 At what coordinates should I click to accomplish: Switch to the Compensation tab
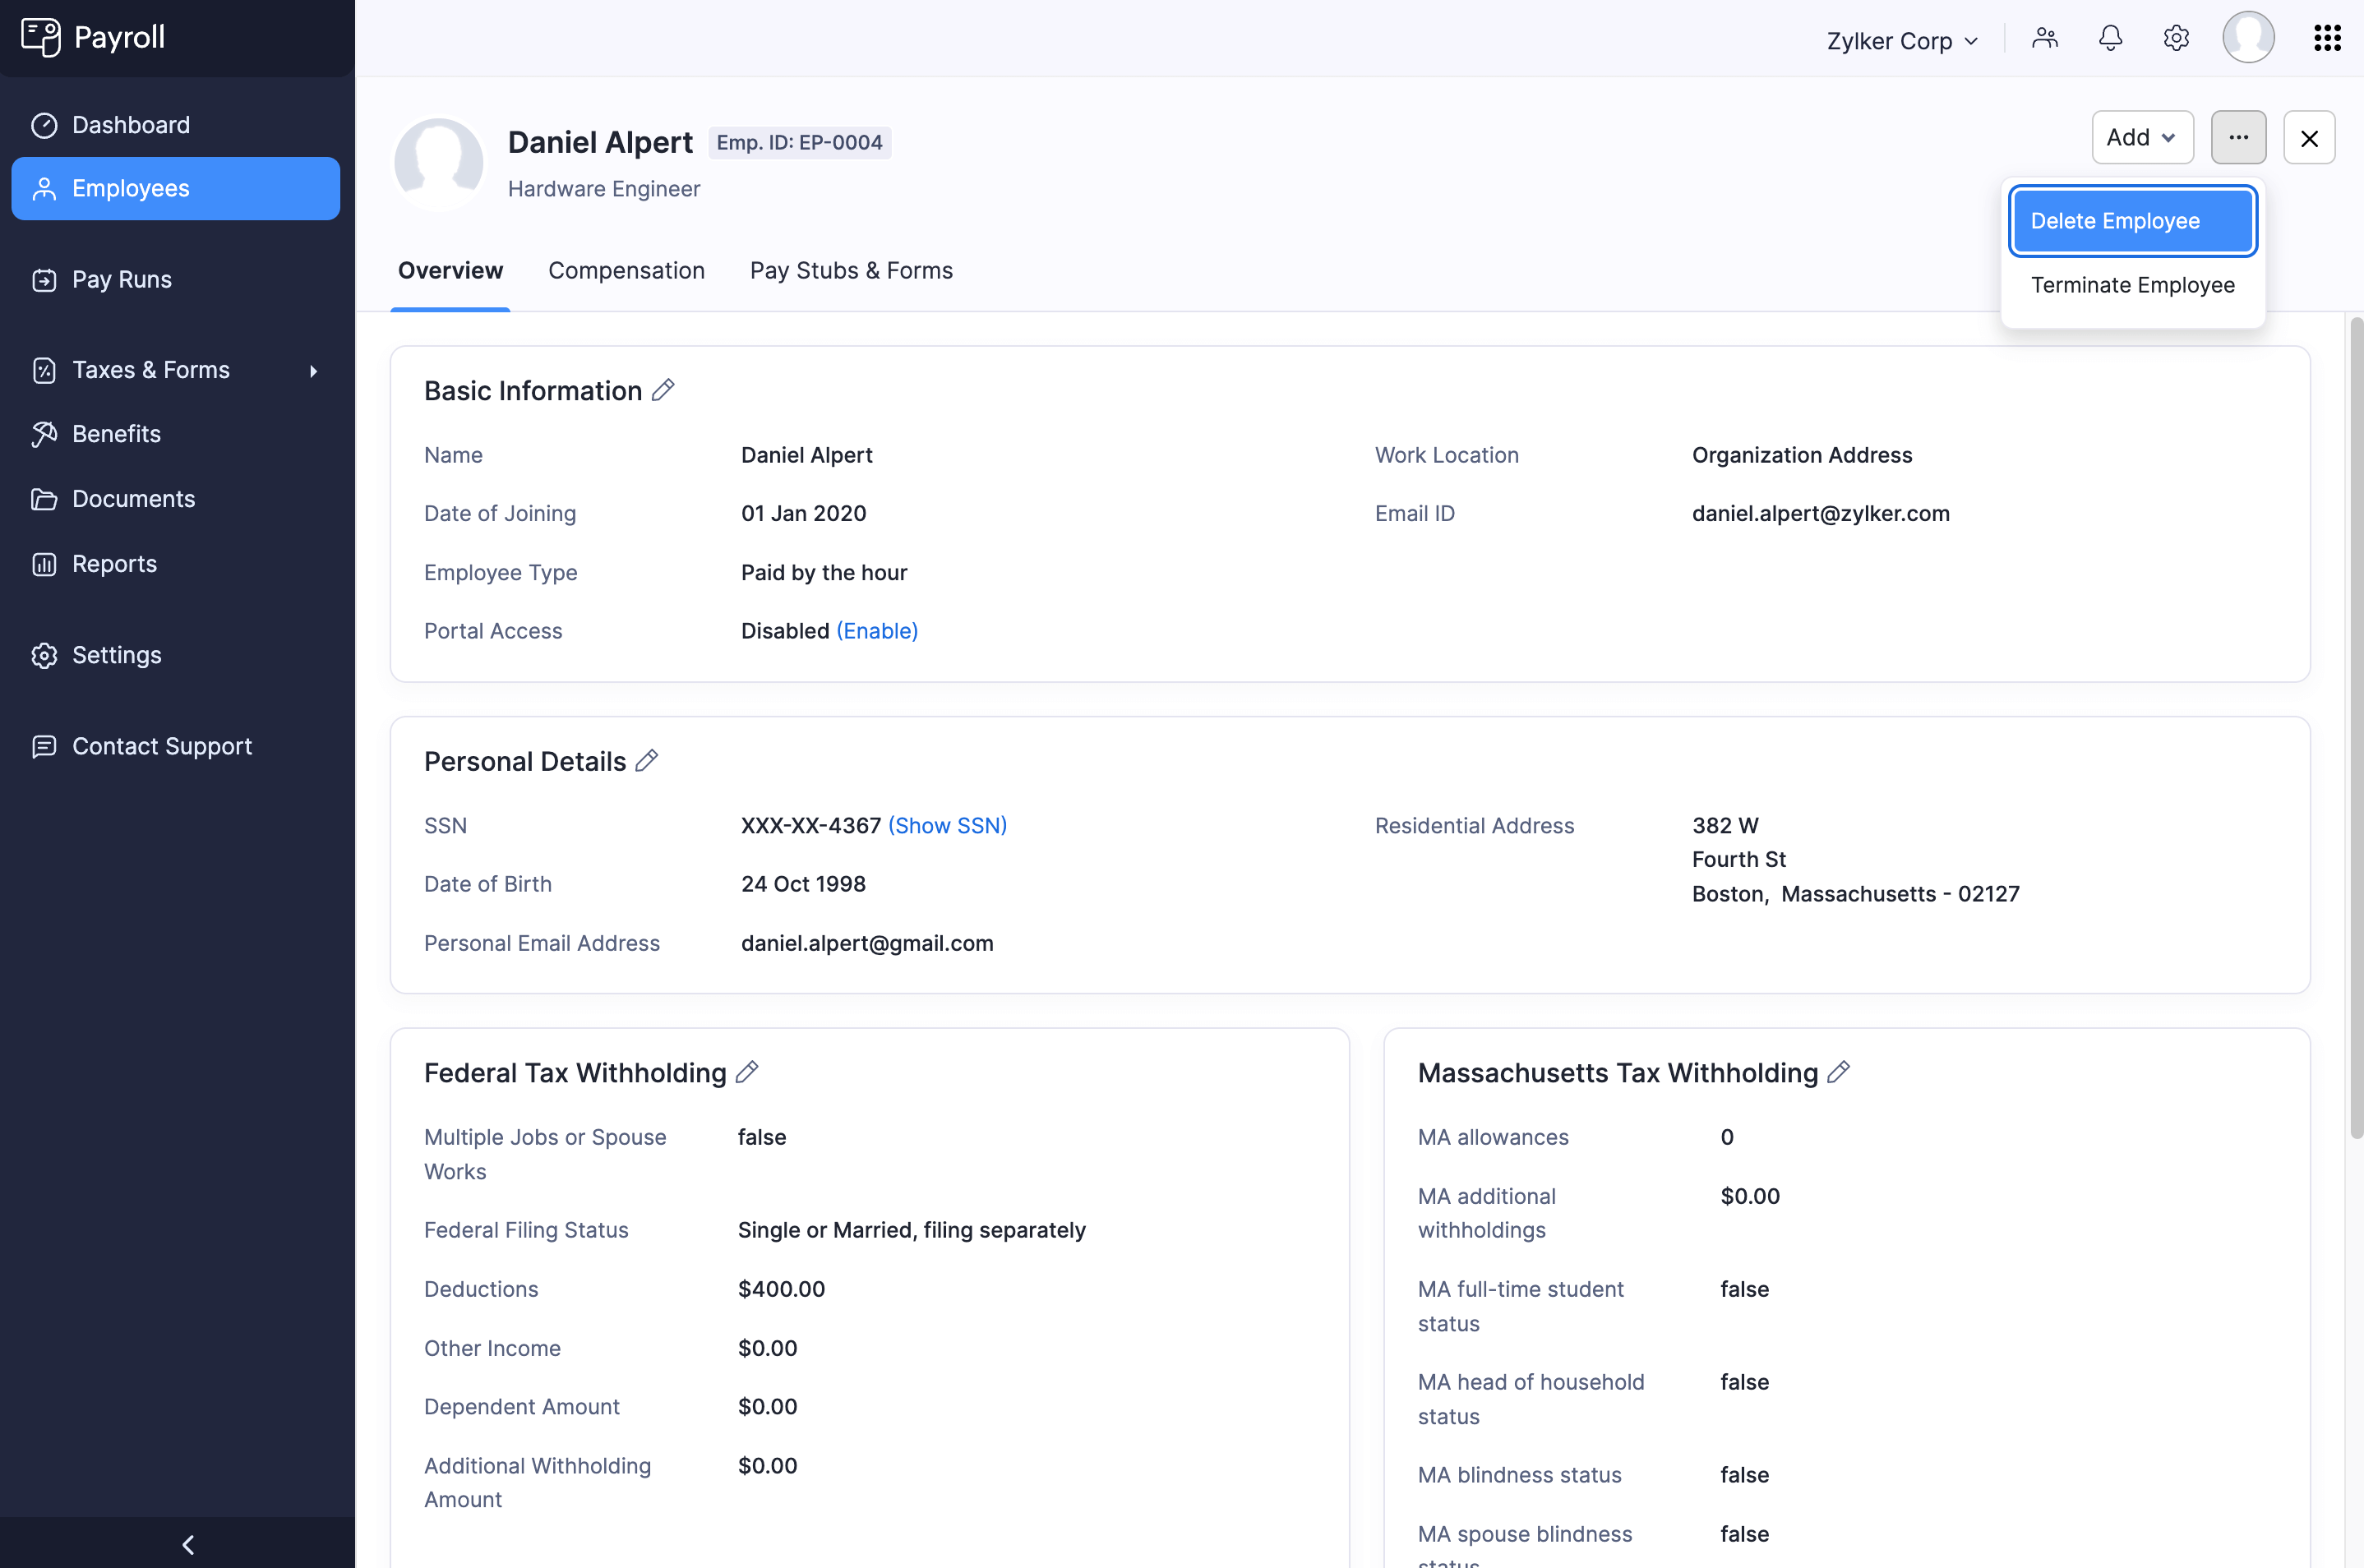click(x=626, y=270)
